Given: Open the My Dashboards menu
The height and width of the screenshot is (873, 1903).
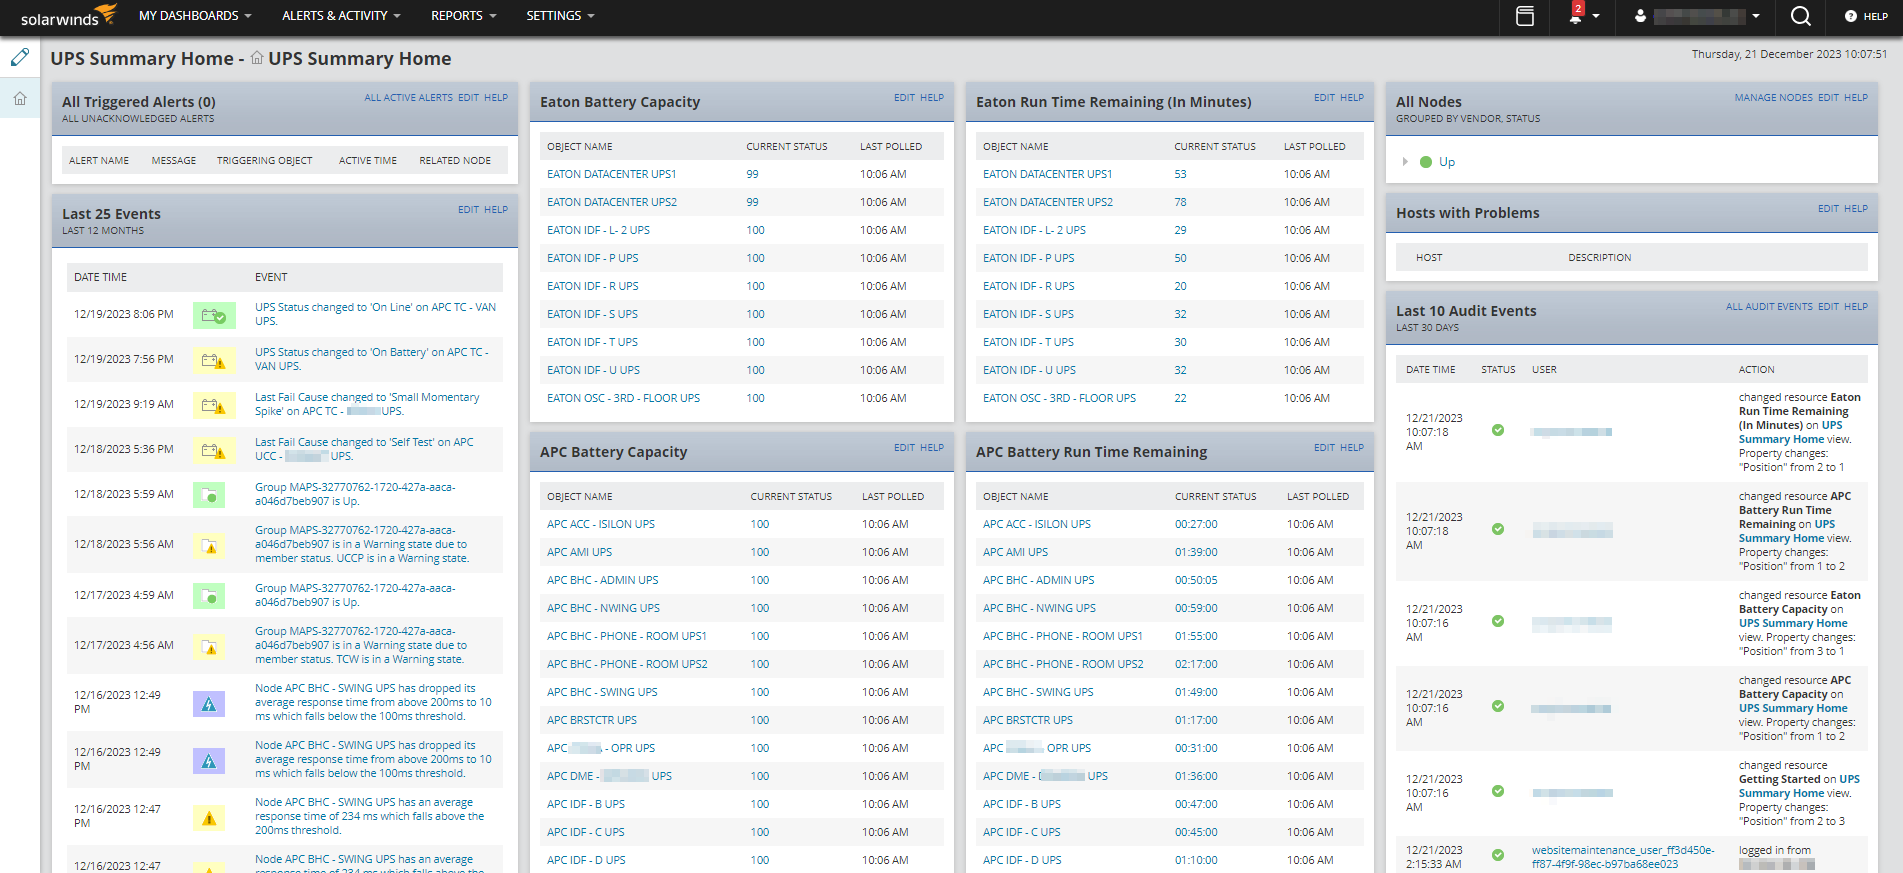Looking at the screenshot, I should [195, 16].
